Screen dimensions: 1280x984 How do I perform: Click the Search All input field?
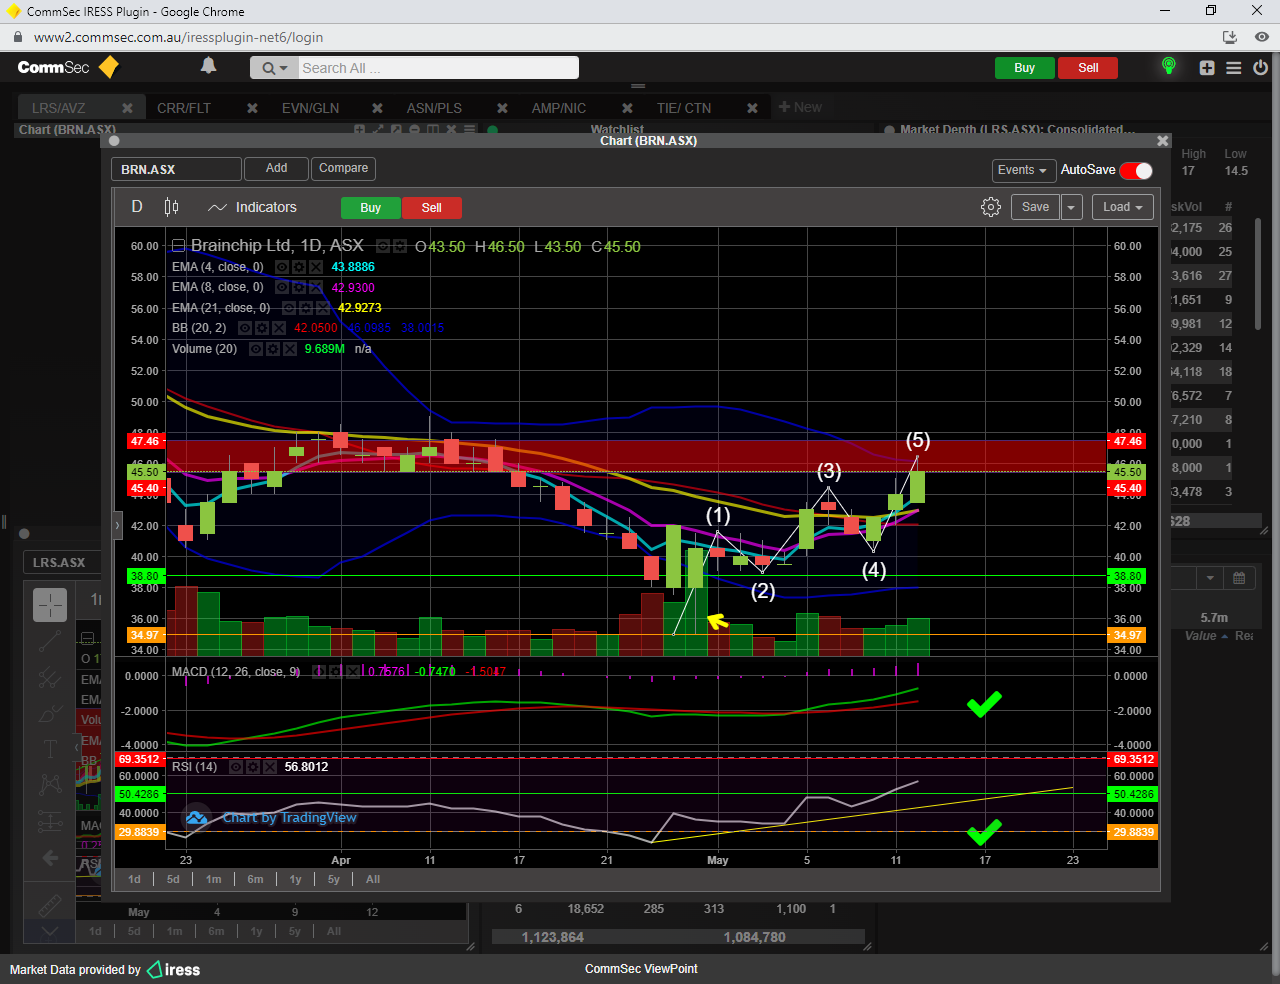pyautogui.click(x=438, y=68)
